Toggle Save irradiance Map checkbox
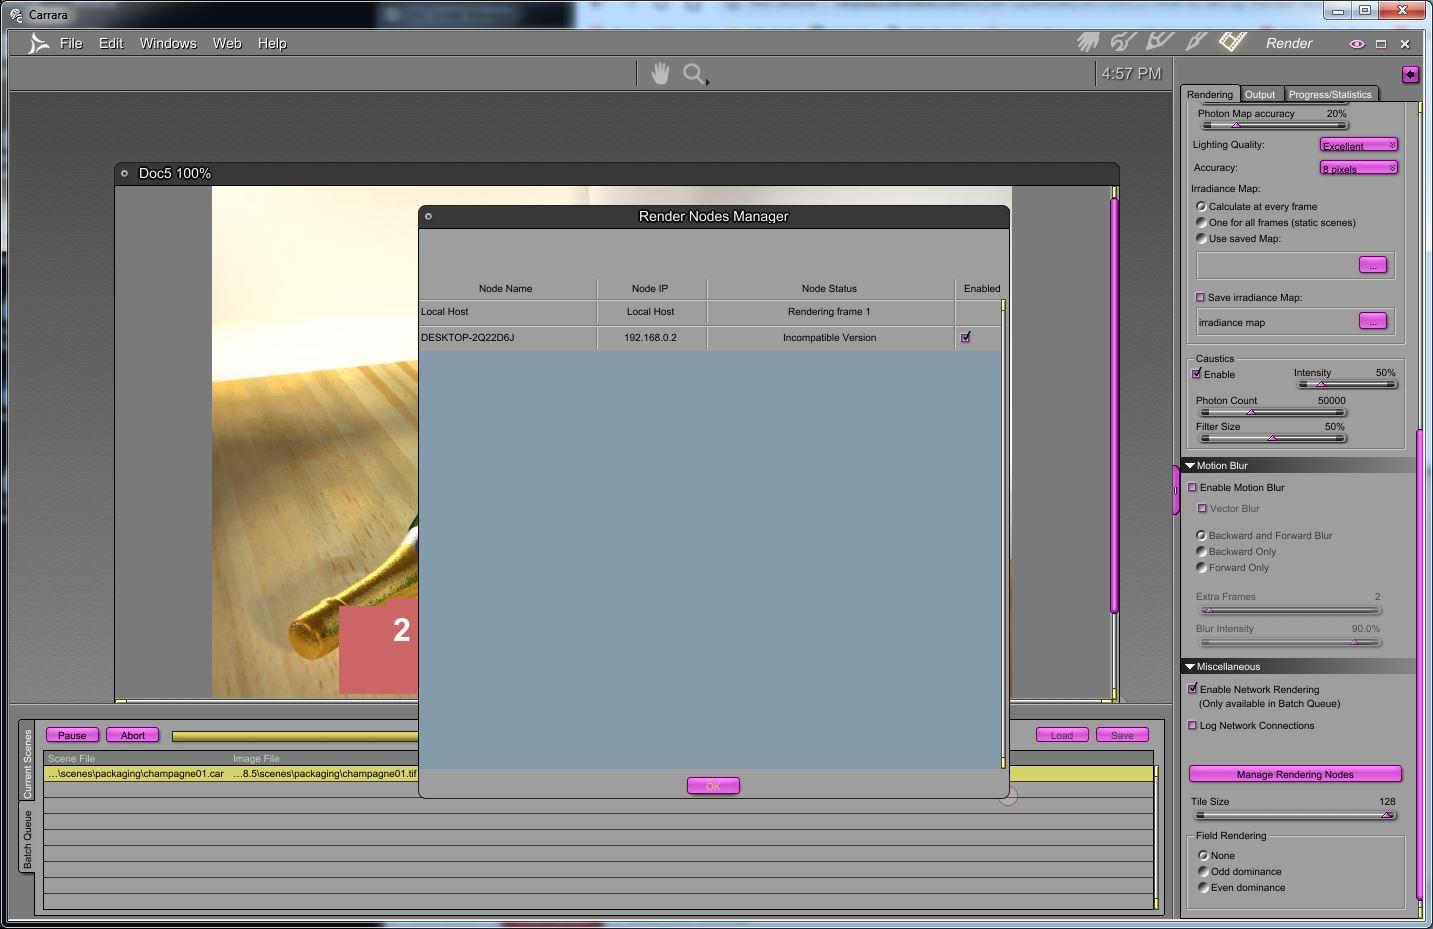The height and width of the screenshot is (929, 1433). pyautogui.click(x=1200, y=297)
